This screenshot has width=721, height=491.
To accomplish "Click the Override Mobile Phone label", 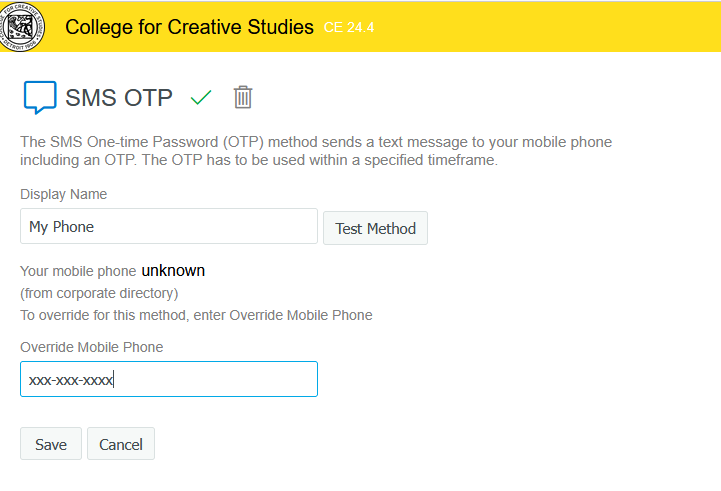I will pos(91,347).
